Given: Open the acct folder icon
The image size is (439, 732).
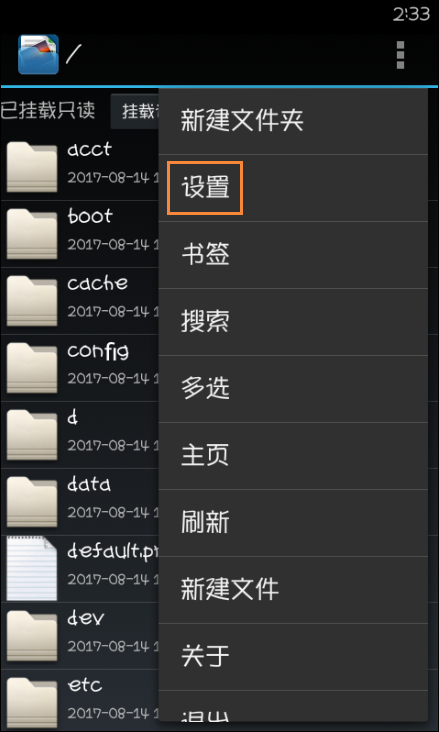Looking at the screenshot, I should [x=32, y=167].
